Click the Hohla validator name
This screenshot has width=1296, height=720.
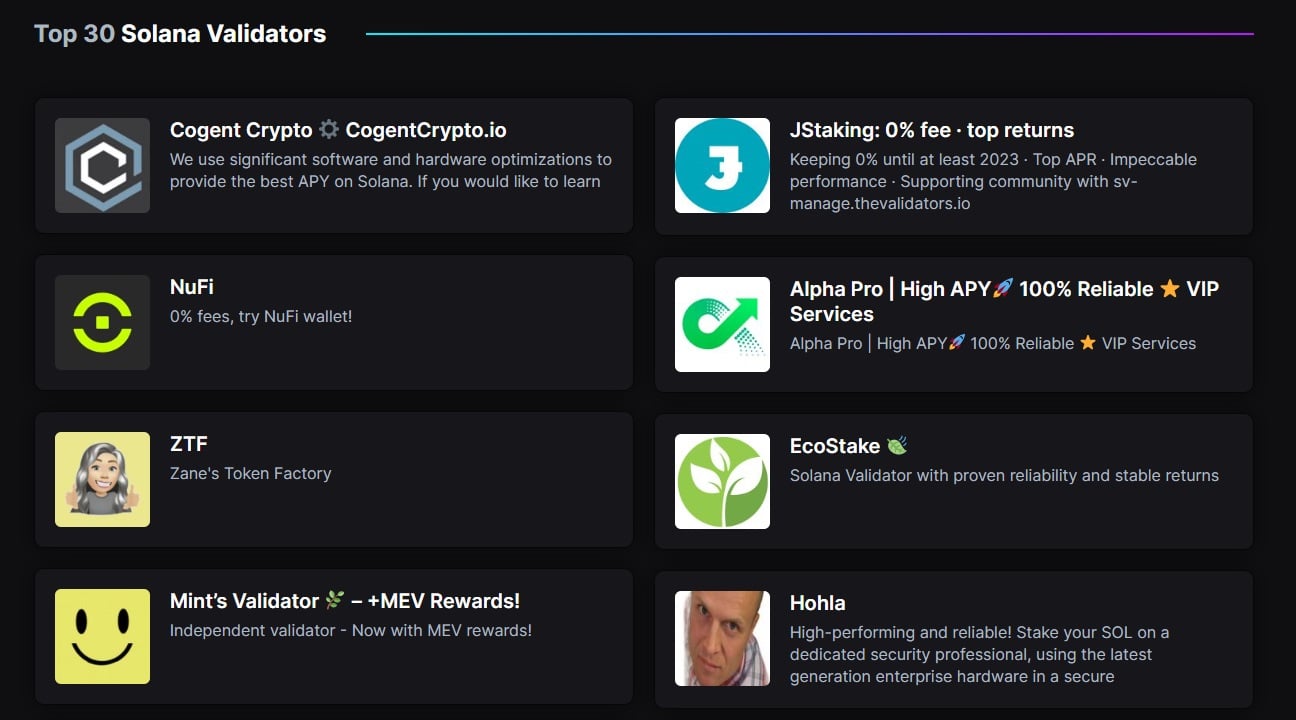pos(817,603)
